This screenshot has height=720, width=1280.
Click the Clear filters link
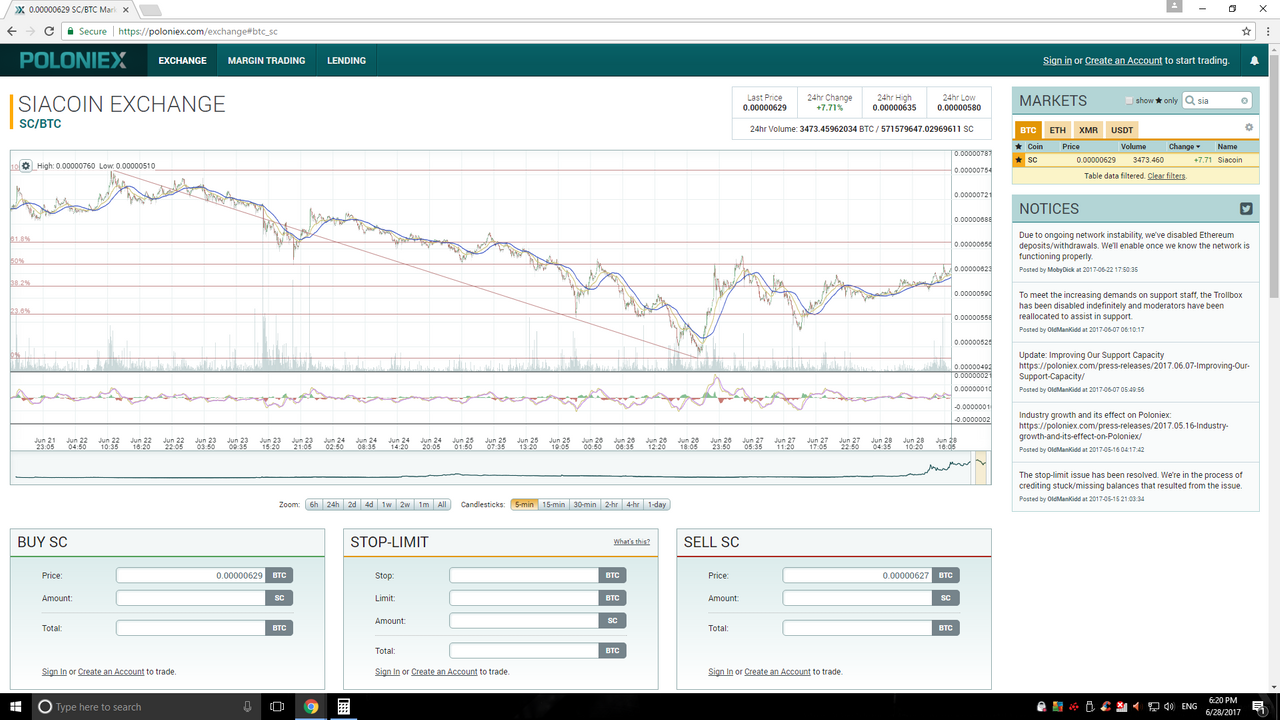(x=1166, y=176)
